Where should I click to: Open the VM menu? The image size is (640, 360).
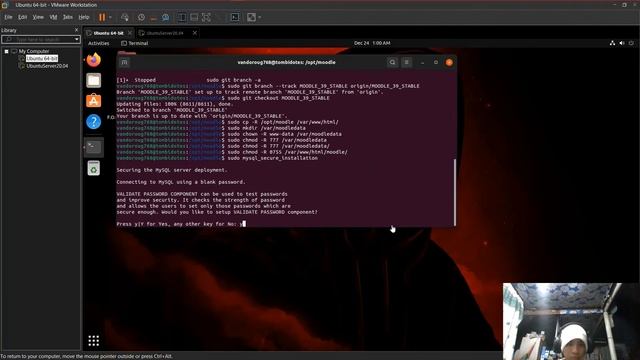click(53, 17)
